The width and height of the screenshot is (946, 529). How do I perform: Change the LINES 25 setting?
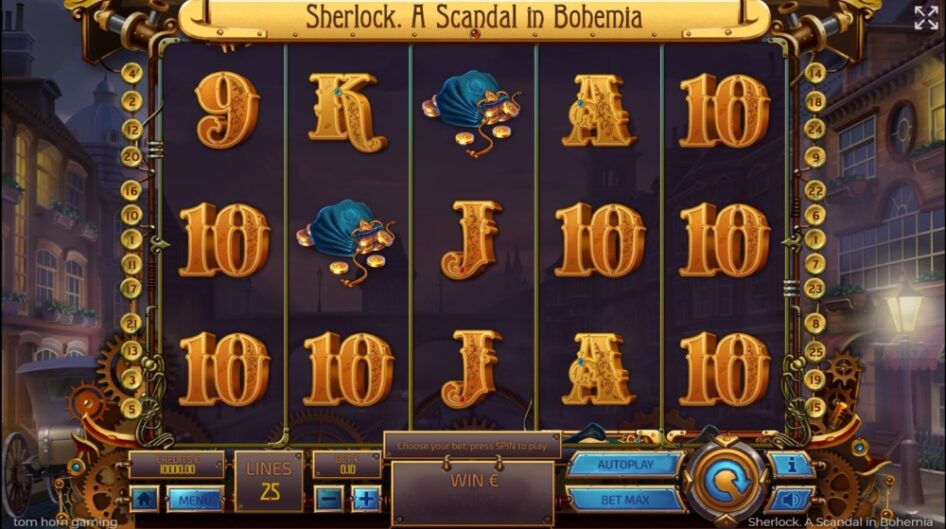(269, 481)
